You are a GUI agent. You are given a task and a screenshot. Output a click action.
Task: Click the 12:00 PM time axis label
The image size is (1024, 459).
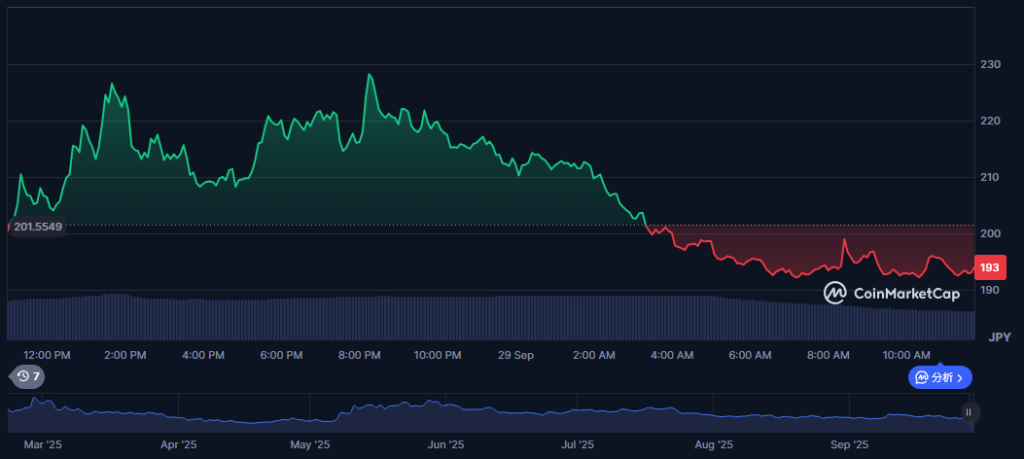[47, 355]
